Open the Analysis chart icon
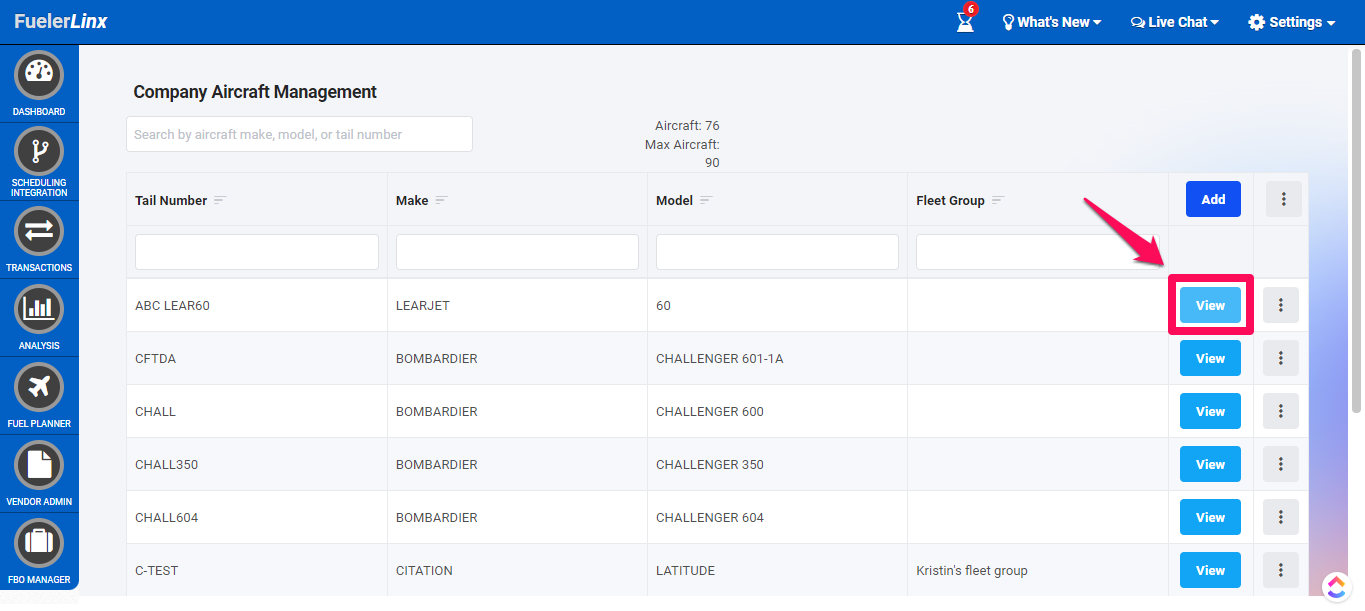 39,309
